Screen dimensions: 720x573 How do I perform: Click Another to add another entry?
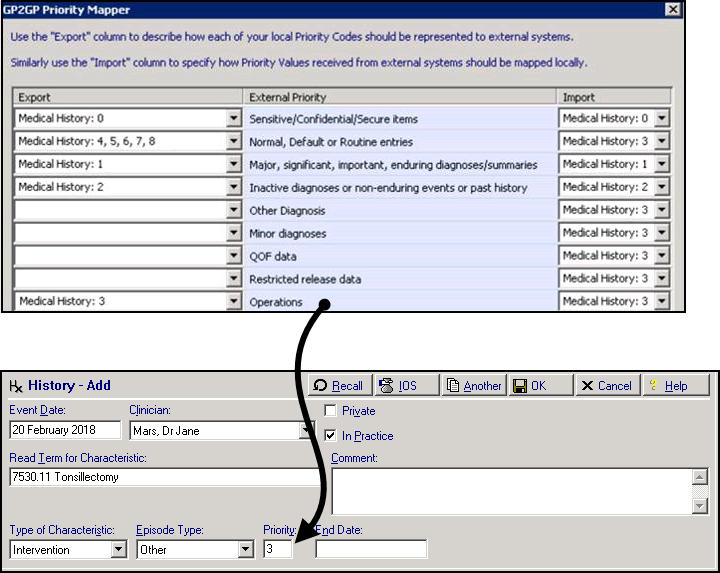[x=473, y=386]
